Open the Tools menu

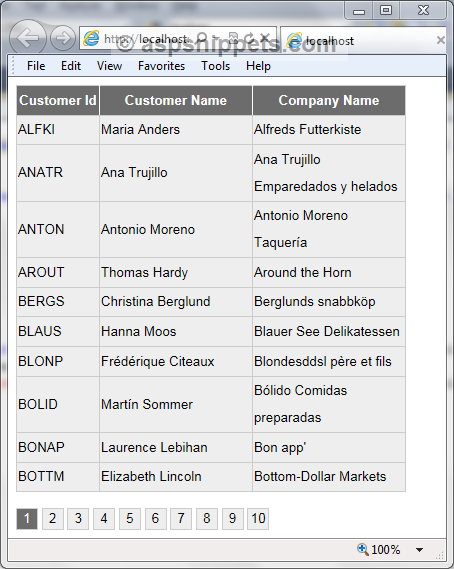(x=216, y=66)
